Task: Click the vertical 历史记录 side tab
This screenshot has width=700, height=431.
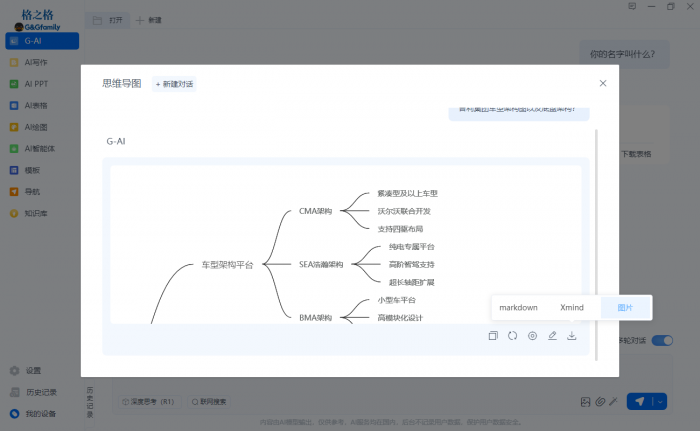Action: (90, 402)
